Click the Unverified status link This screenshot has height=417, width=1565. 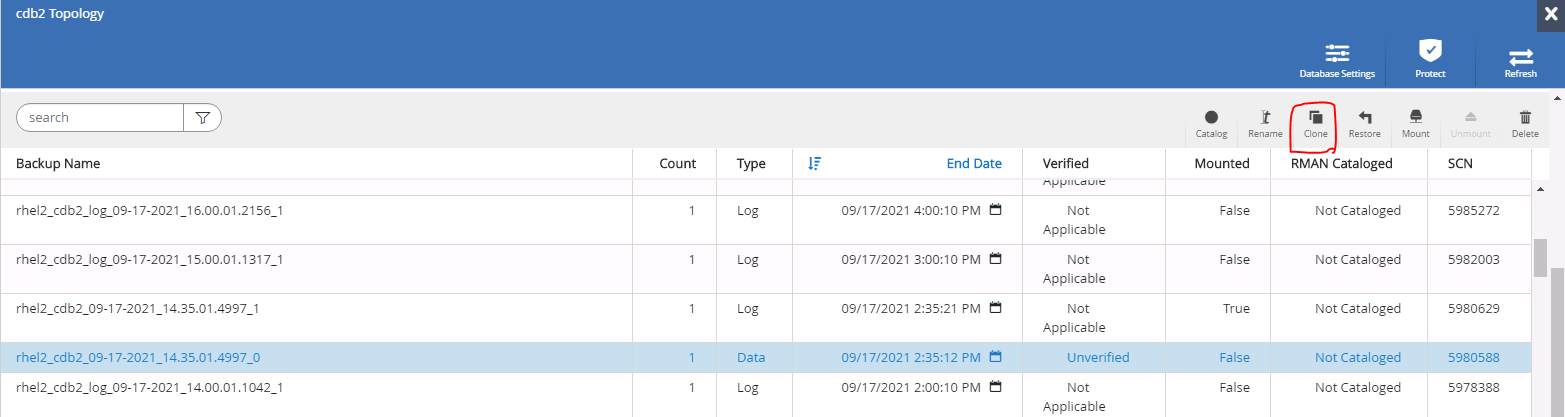(1097, 357)
